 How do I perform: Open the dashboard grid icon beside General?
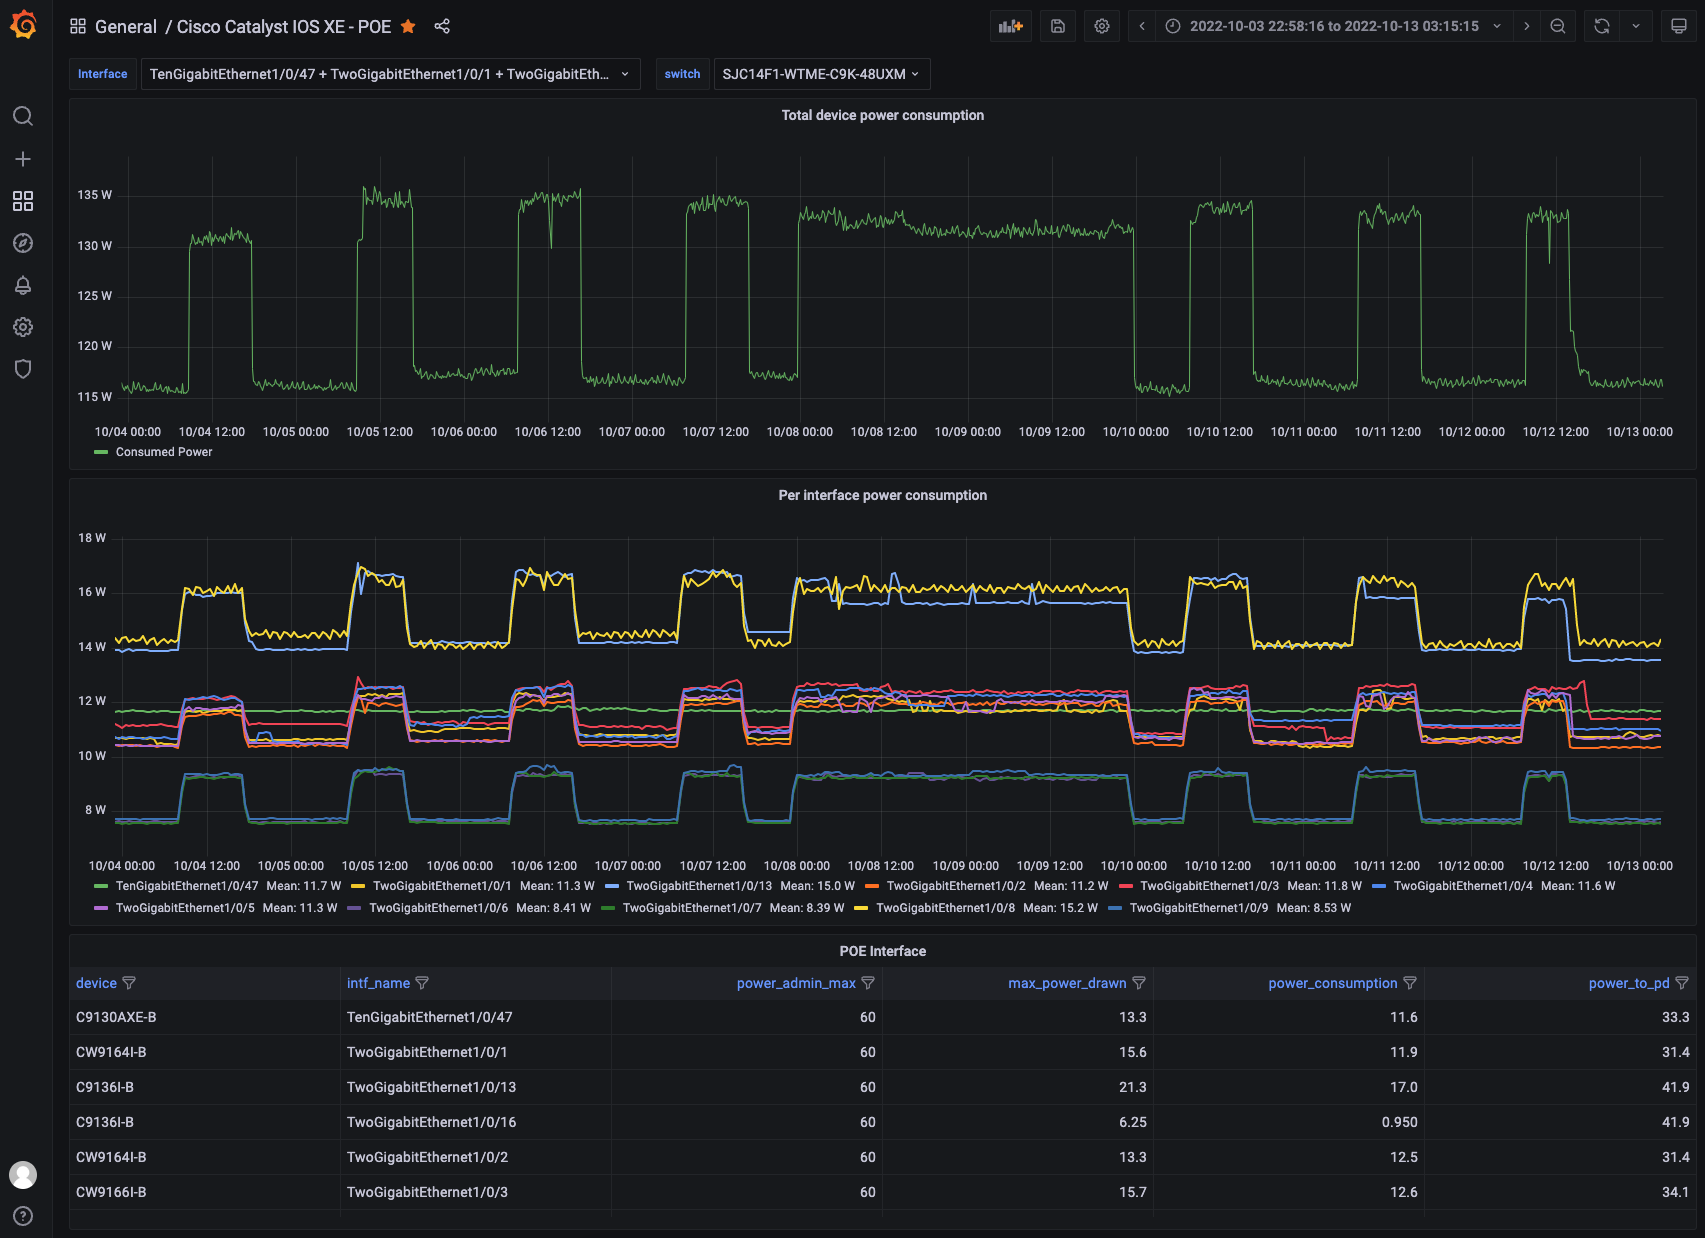click(78, 27)
